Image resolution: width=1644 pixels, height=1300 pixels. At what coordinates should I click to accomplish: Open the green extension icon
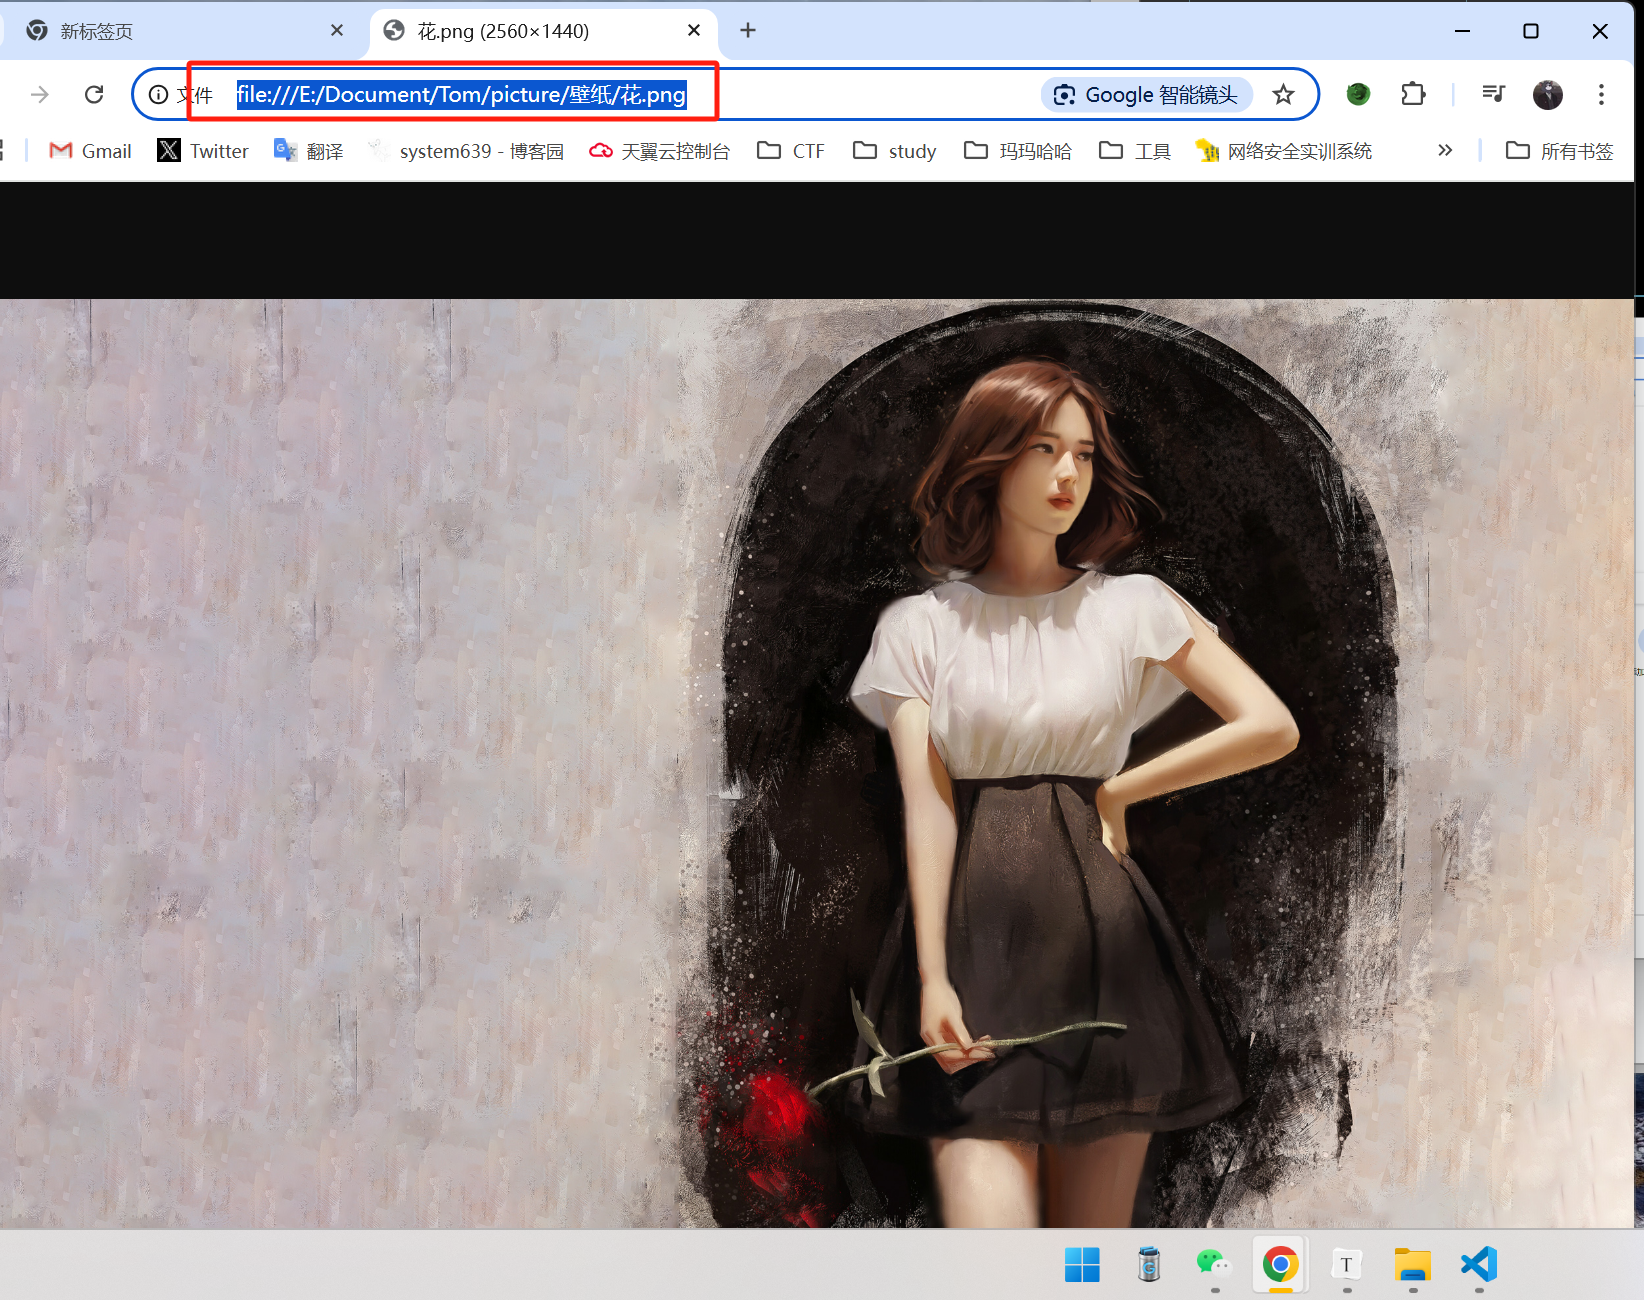click(x=1358, y=94)
